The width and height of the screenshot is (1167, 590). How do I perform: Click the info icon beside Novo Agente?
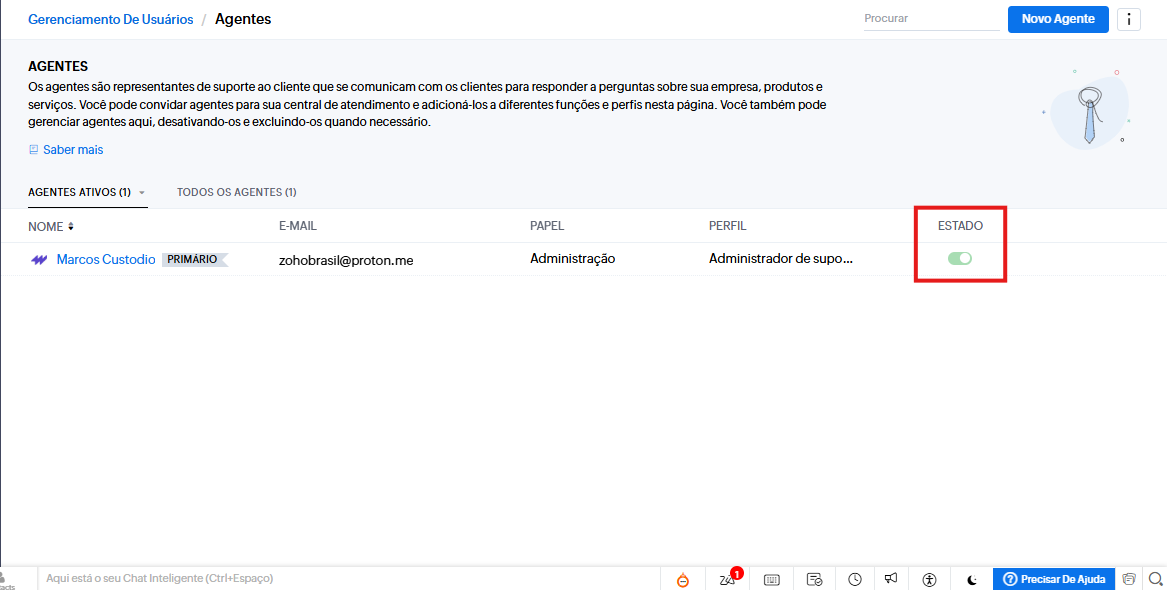tap(1129, 19)
